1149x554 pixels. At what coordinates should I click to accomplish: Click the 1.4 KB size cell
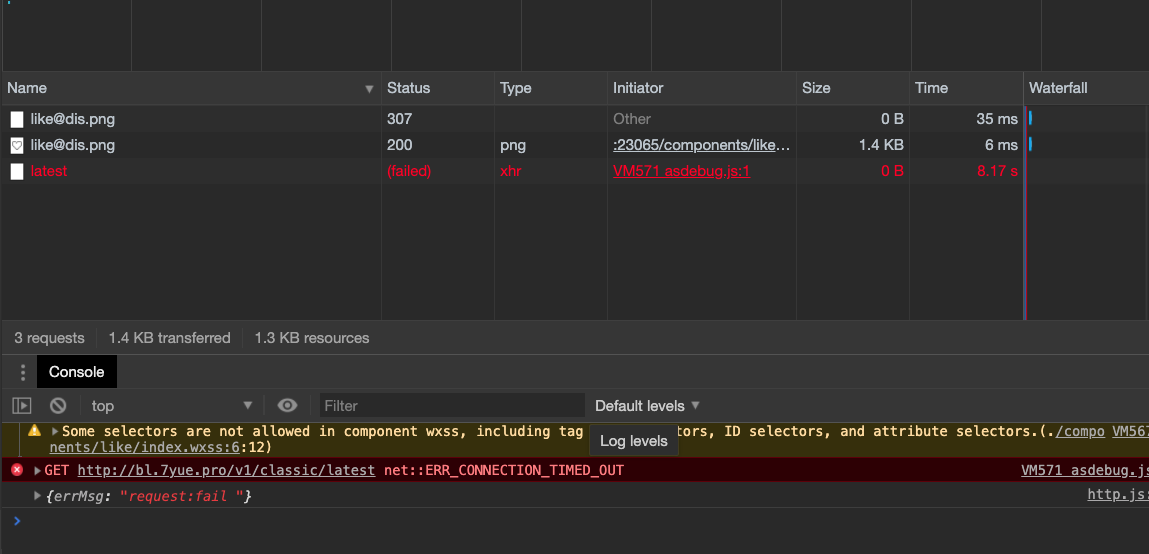(881, 145)
